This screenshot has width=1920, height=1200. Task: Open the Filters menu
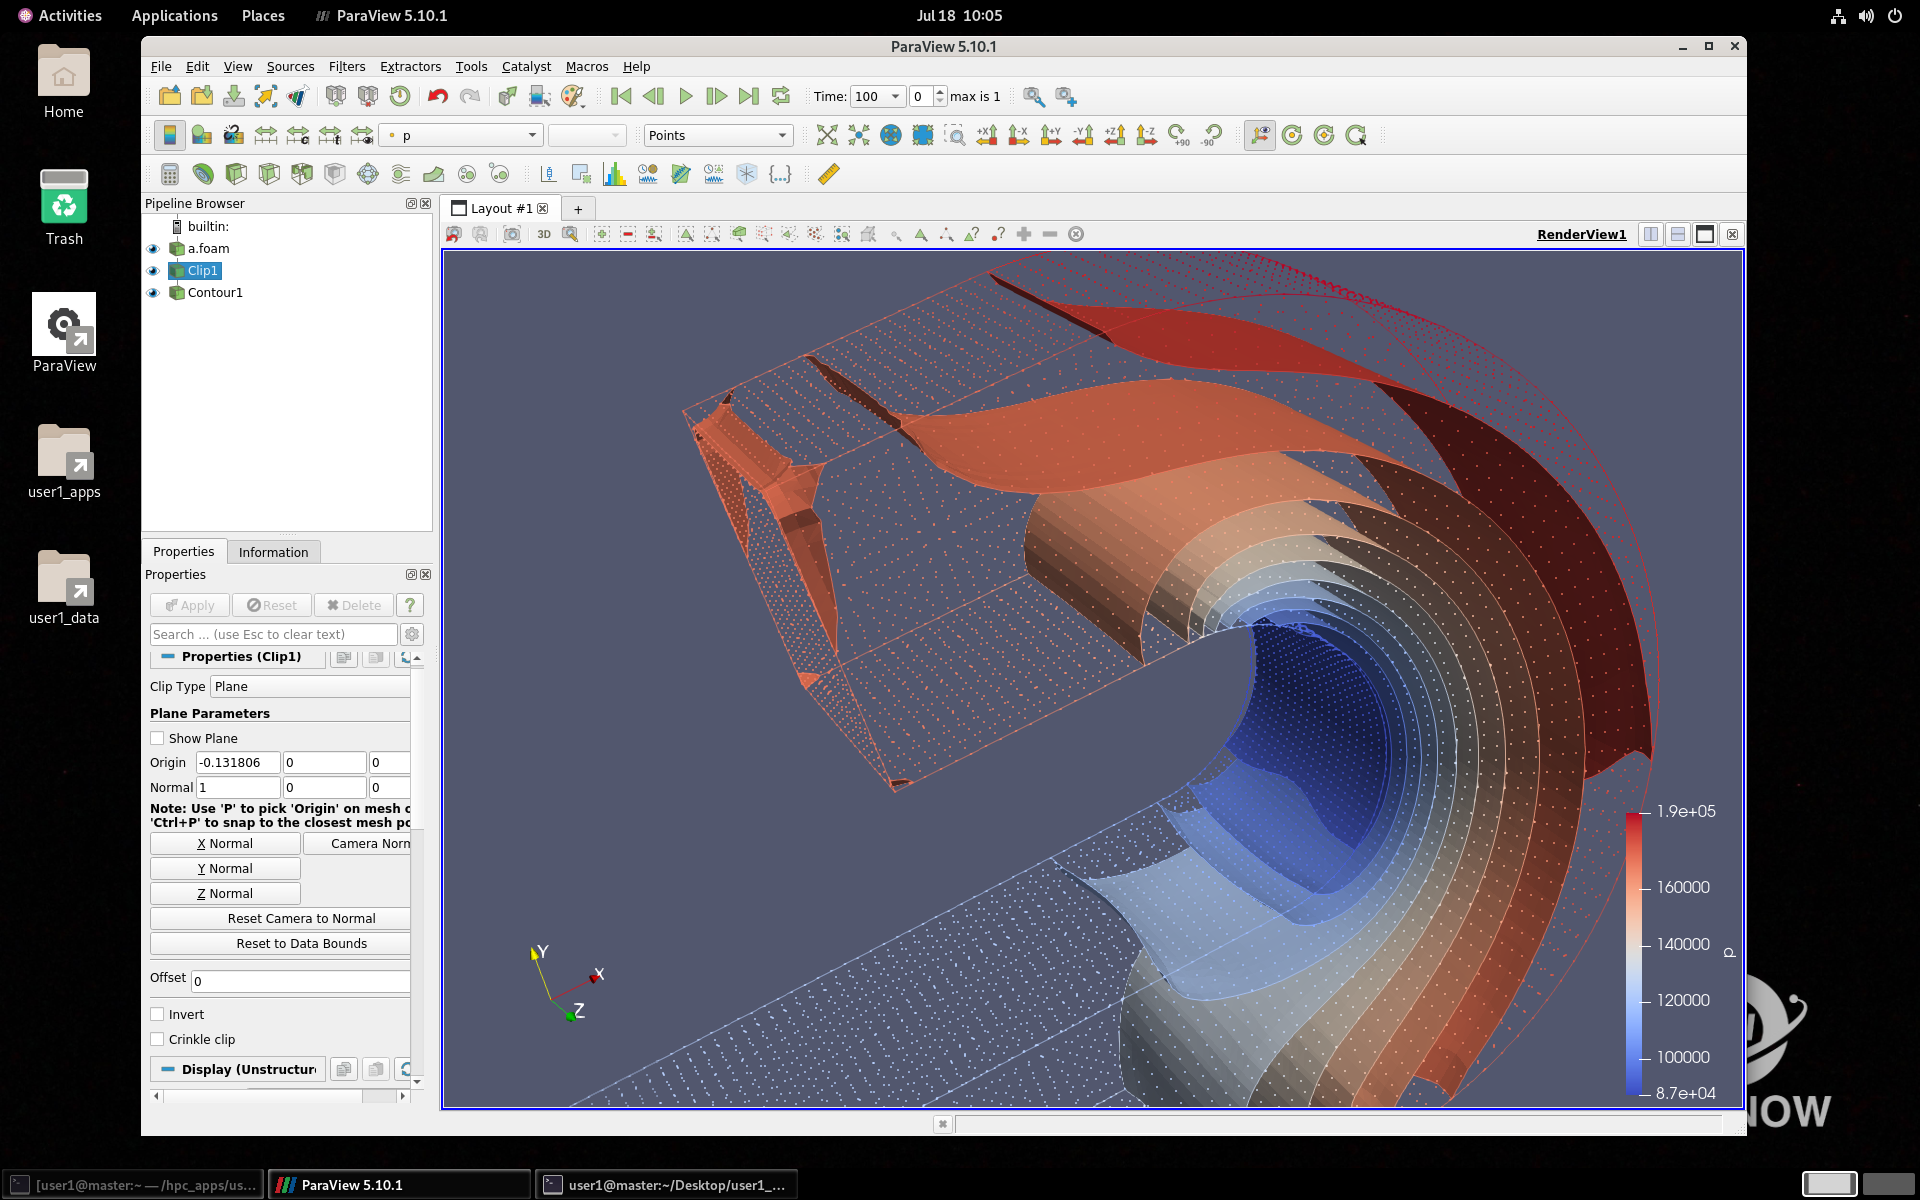pyautogui.click(x=346, y=66)
